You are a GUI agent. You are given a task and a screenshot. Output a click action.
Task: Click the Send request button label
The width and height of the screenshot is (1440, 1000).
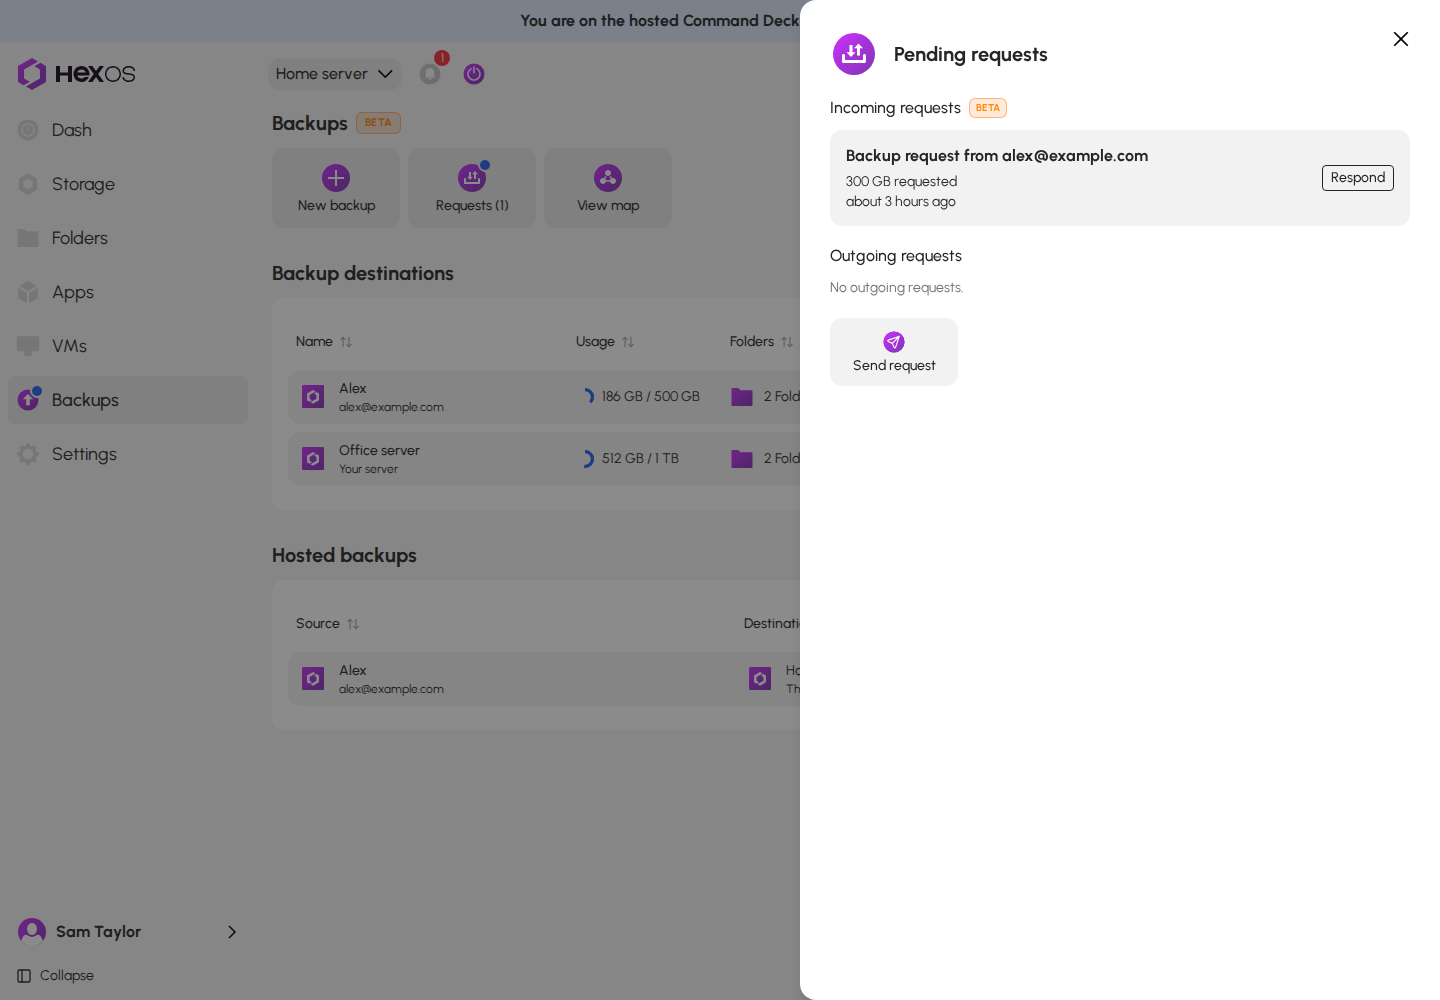(x=894, y=366)
